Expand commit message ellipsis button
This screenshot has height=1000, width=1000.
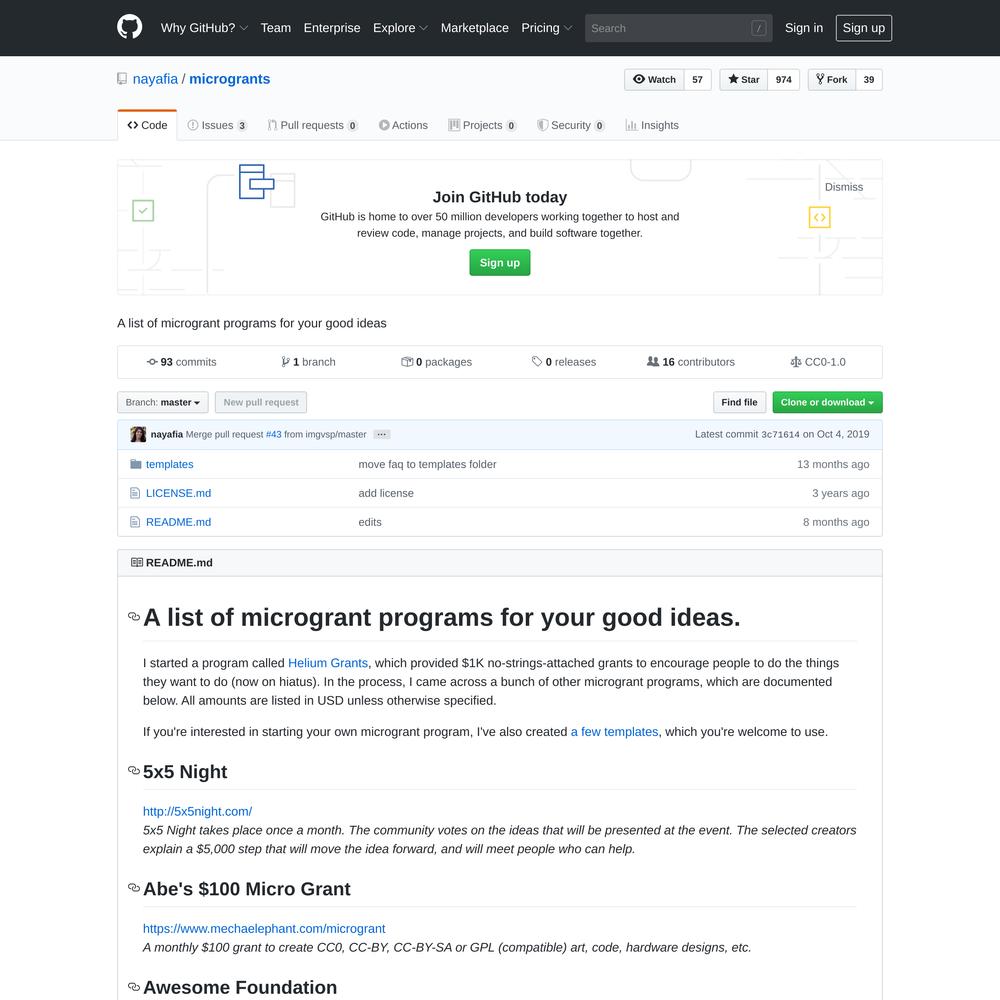click(381, 434)
